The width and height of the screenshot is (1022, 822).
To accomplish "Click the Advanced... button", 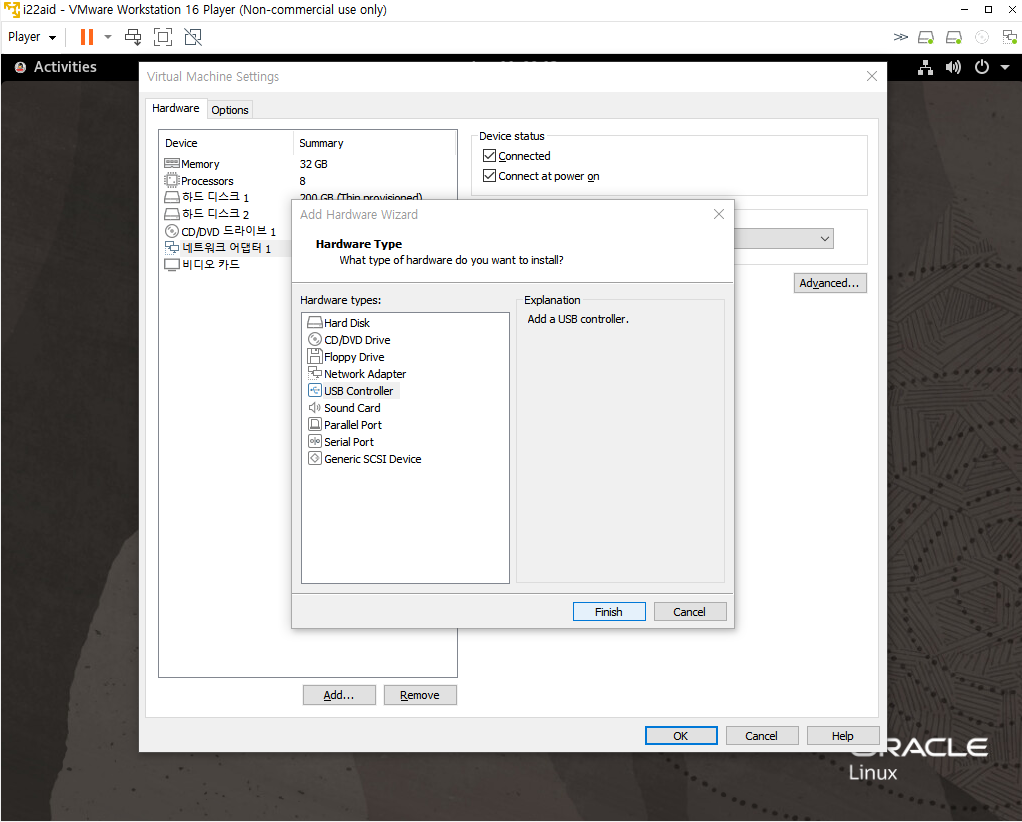I will 830,283.
